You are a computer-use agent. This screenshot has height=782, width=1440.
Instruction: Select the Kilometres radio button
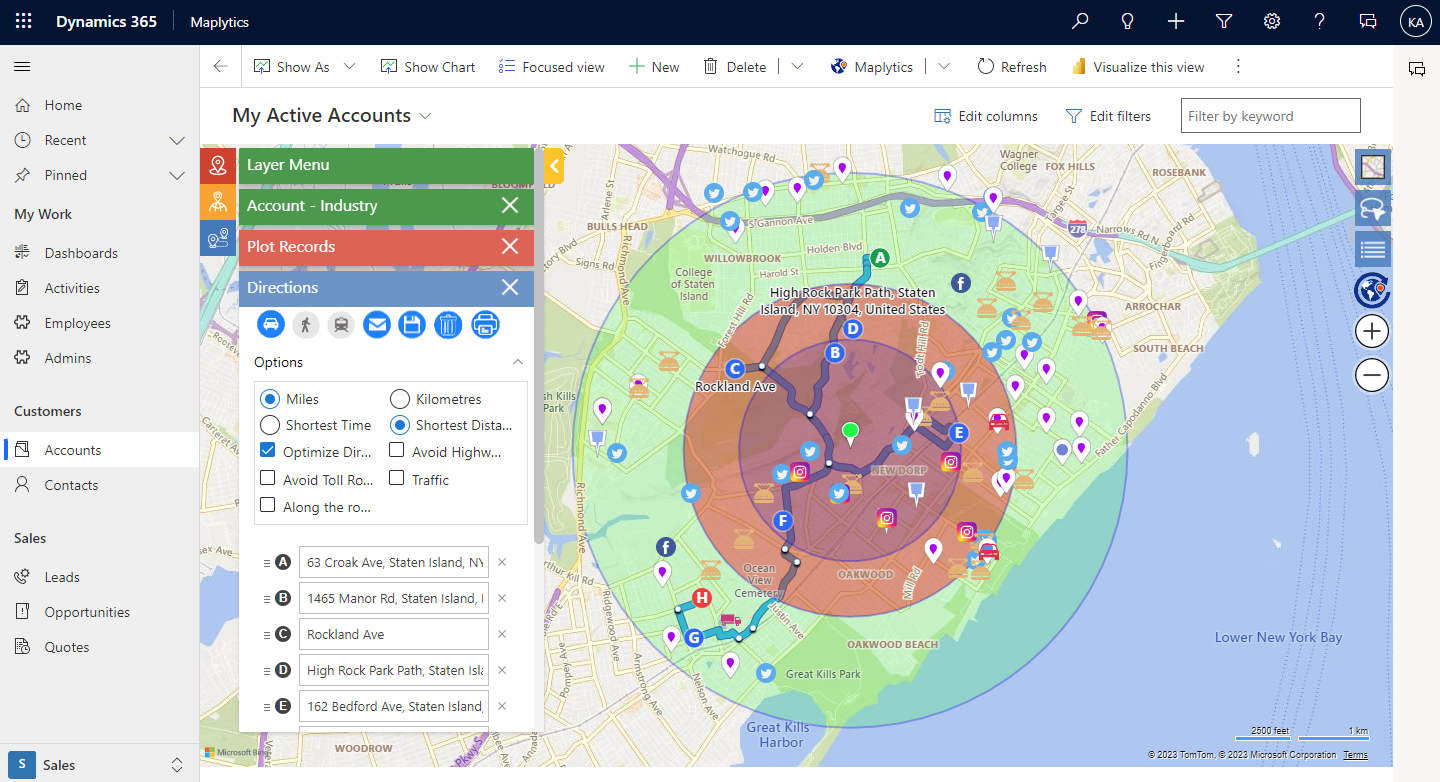(400, 399)
